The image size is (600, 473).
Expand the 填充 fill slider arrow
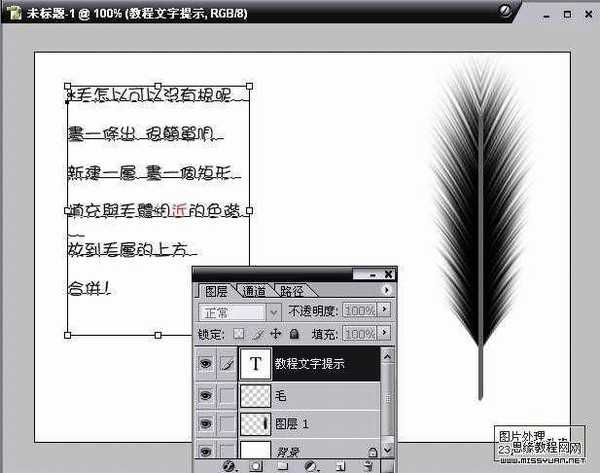(x=384, y=333)
